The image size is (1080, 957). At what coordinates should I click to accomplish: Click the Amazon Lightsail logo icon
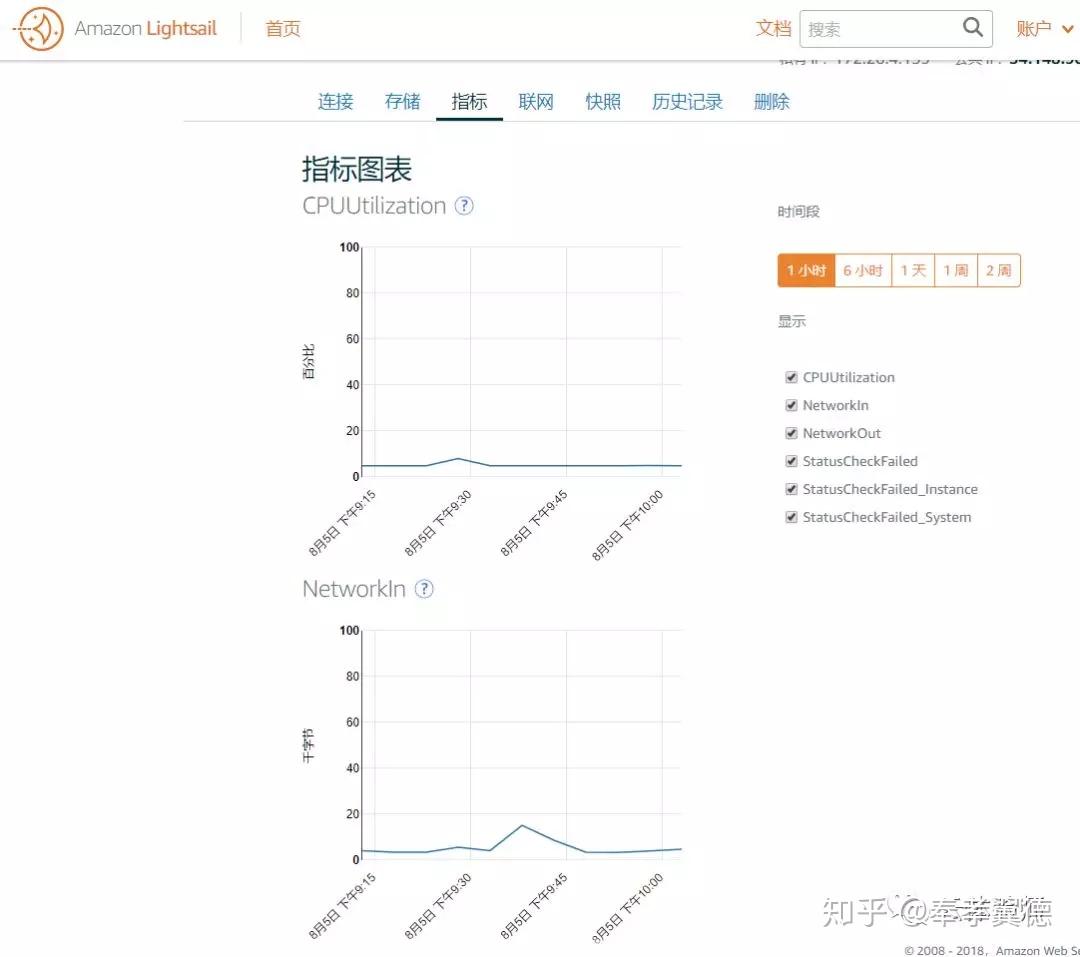click(x=39, y=28)
